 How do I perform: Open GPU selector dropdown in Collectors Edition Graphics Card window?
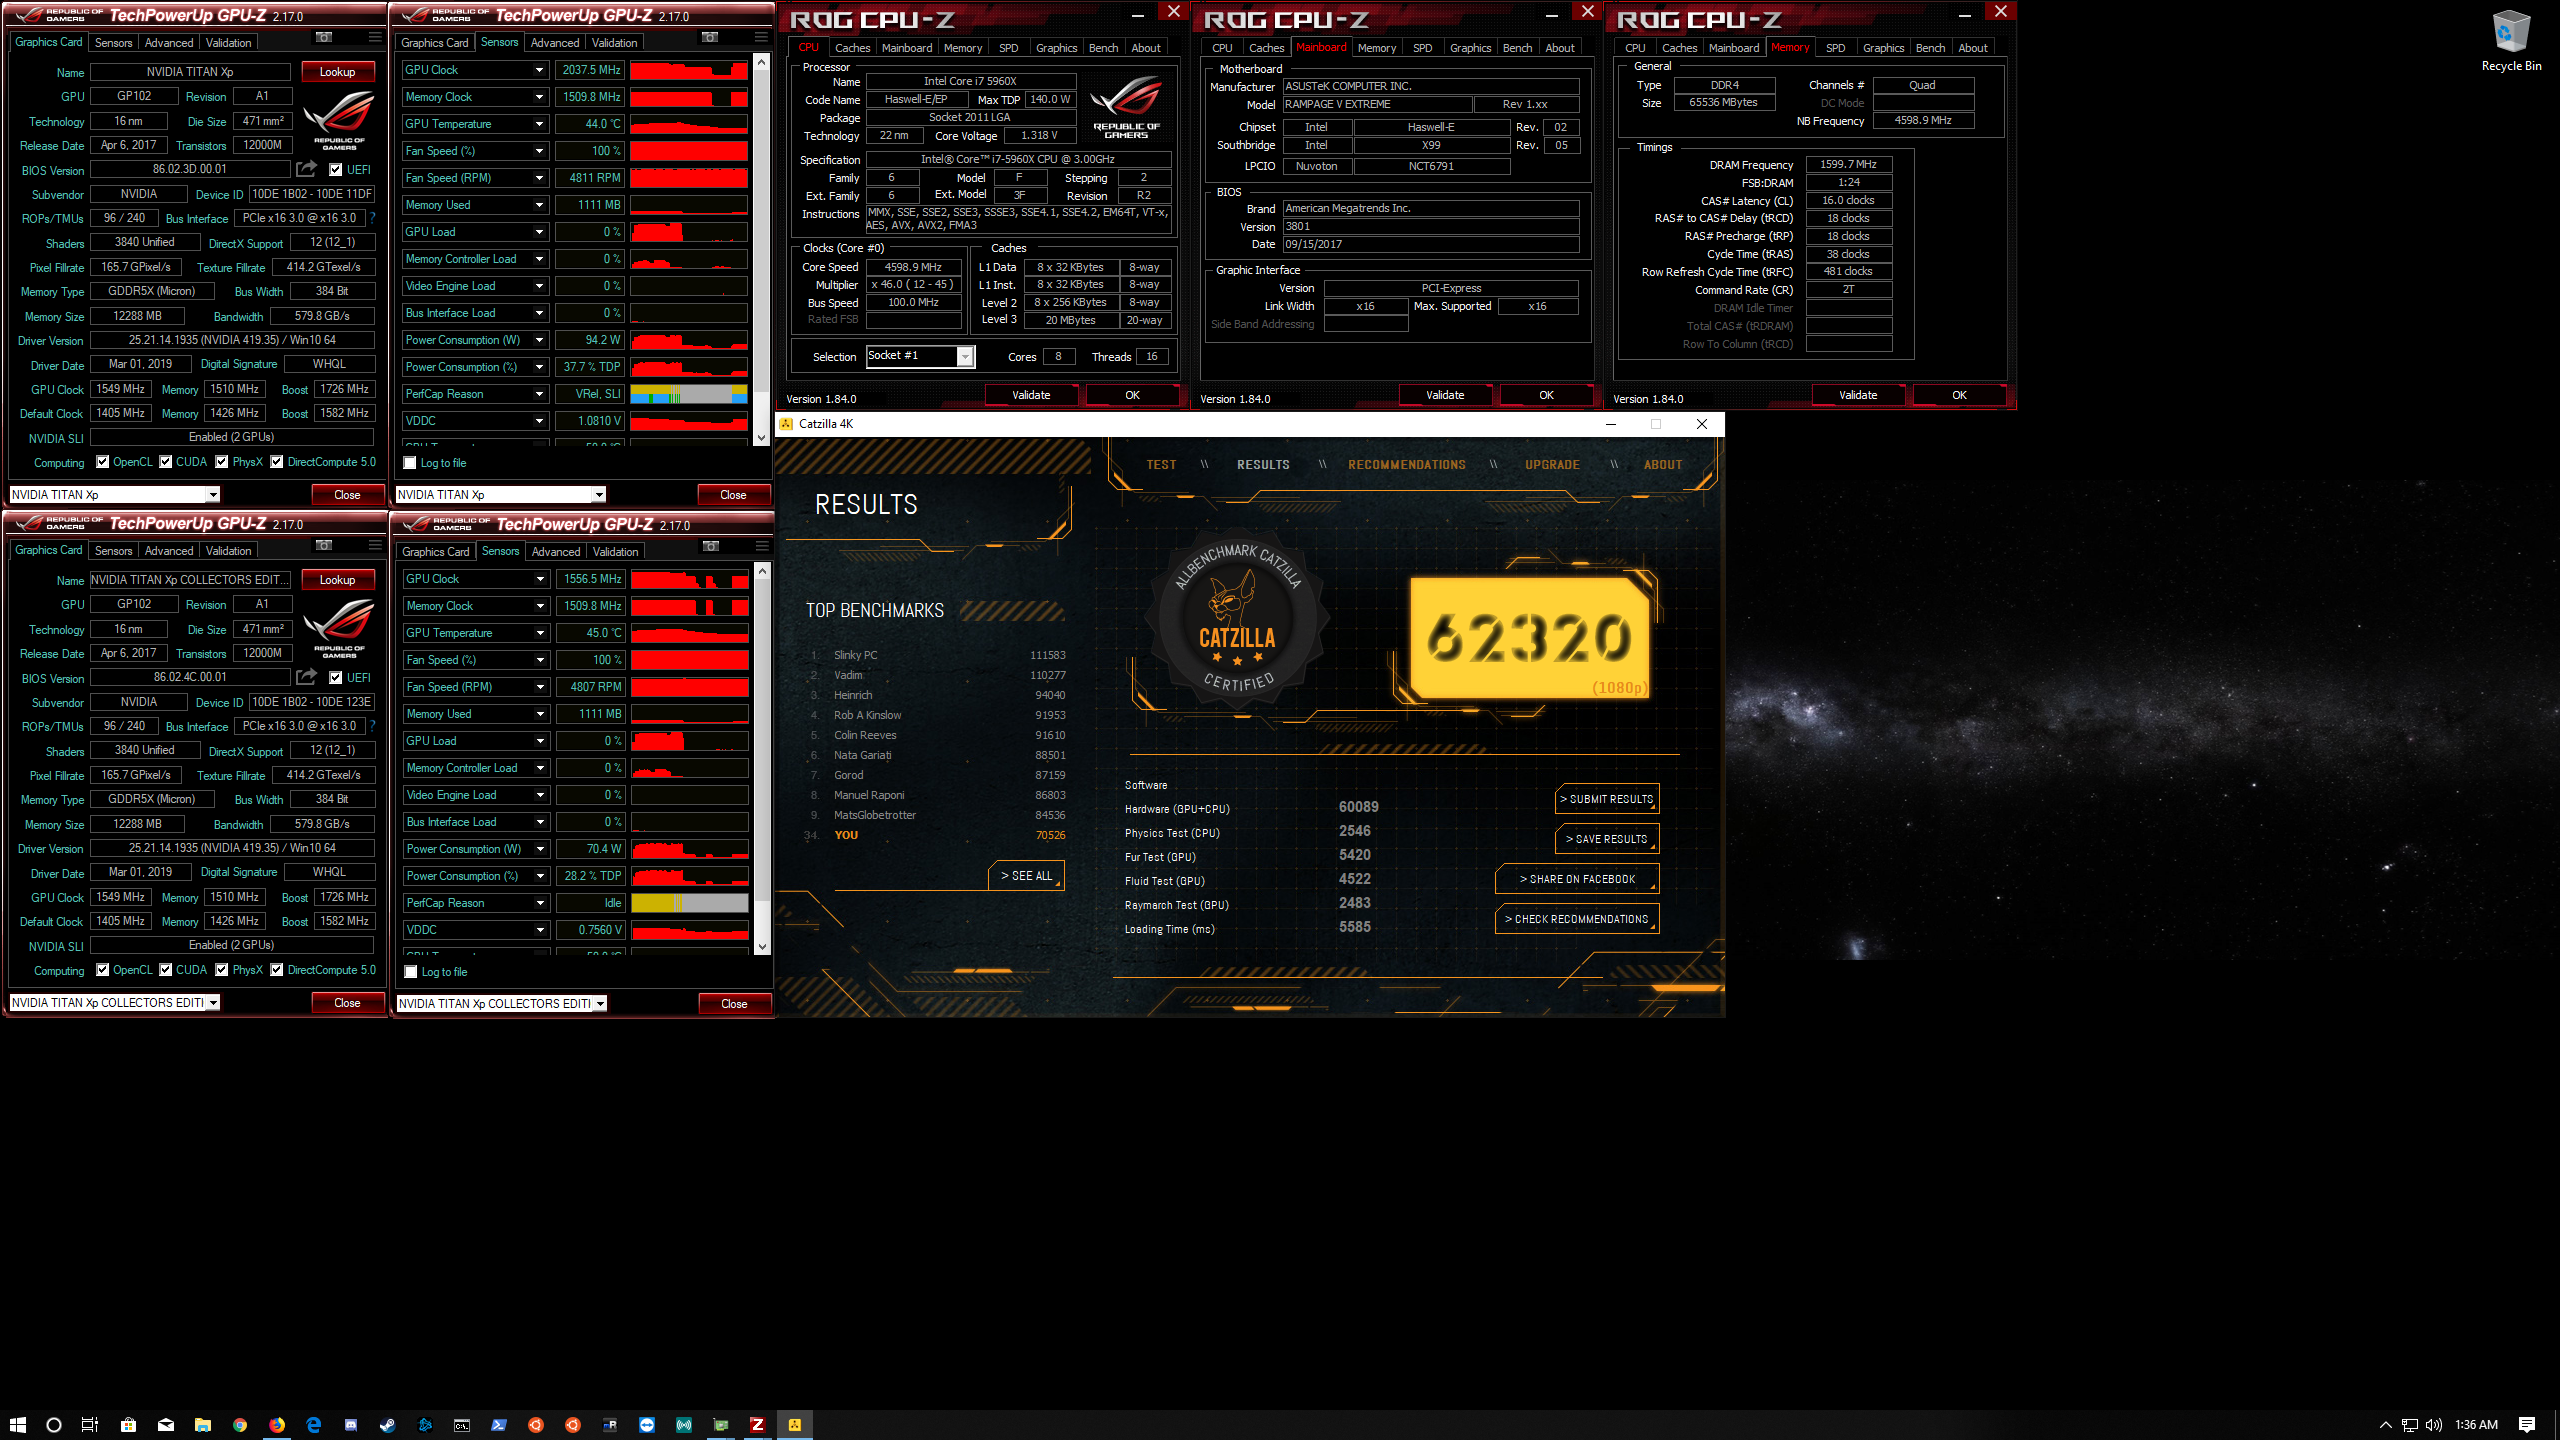pos(213,1003)
